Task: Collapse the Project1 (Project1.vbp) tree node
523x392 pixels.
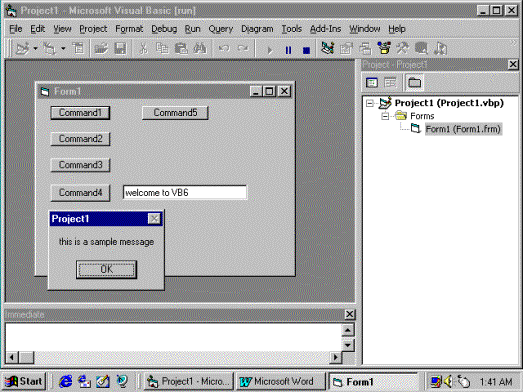Action: pos(370,103)
